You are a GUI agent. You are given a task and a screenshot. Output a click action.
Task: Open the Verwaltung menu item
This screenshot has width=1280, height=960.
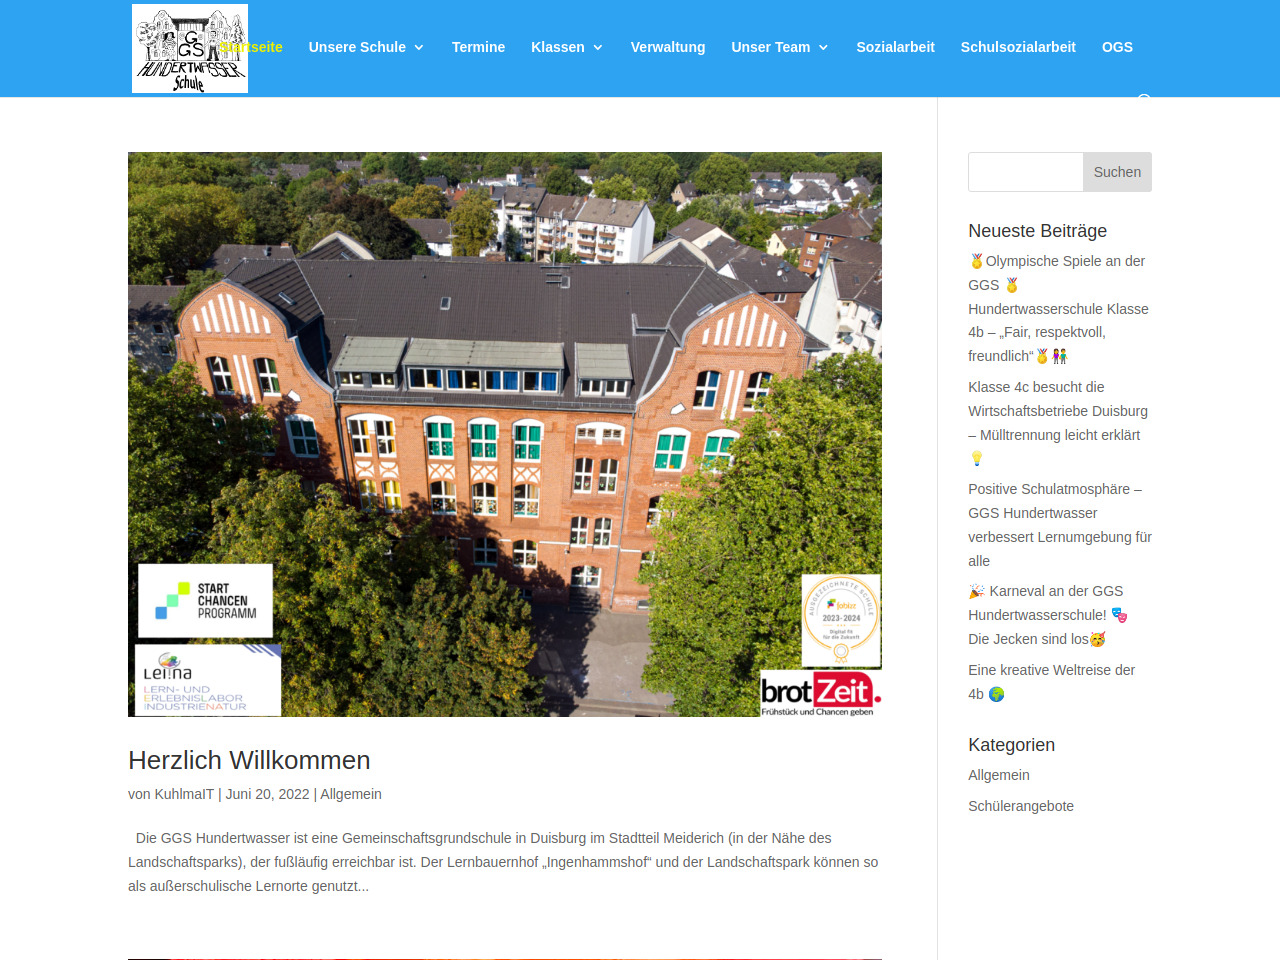click(668, 47)
